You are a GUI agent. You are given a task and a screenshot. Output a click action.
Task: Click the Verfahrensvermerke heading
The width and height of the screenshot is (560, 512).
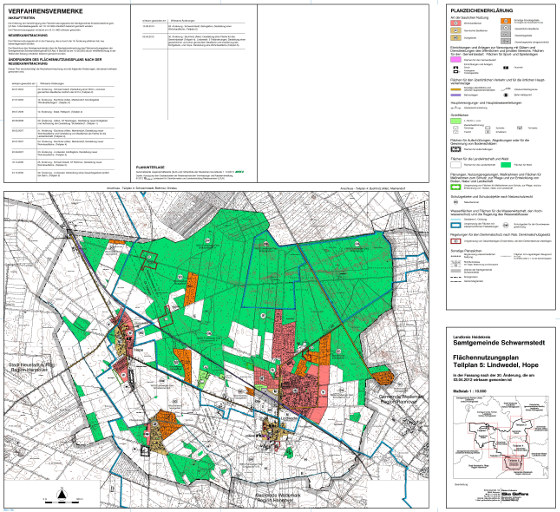click(45, 11)
